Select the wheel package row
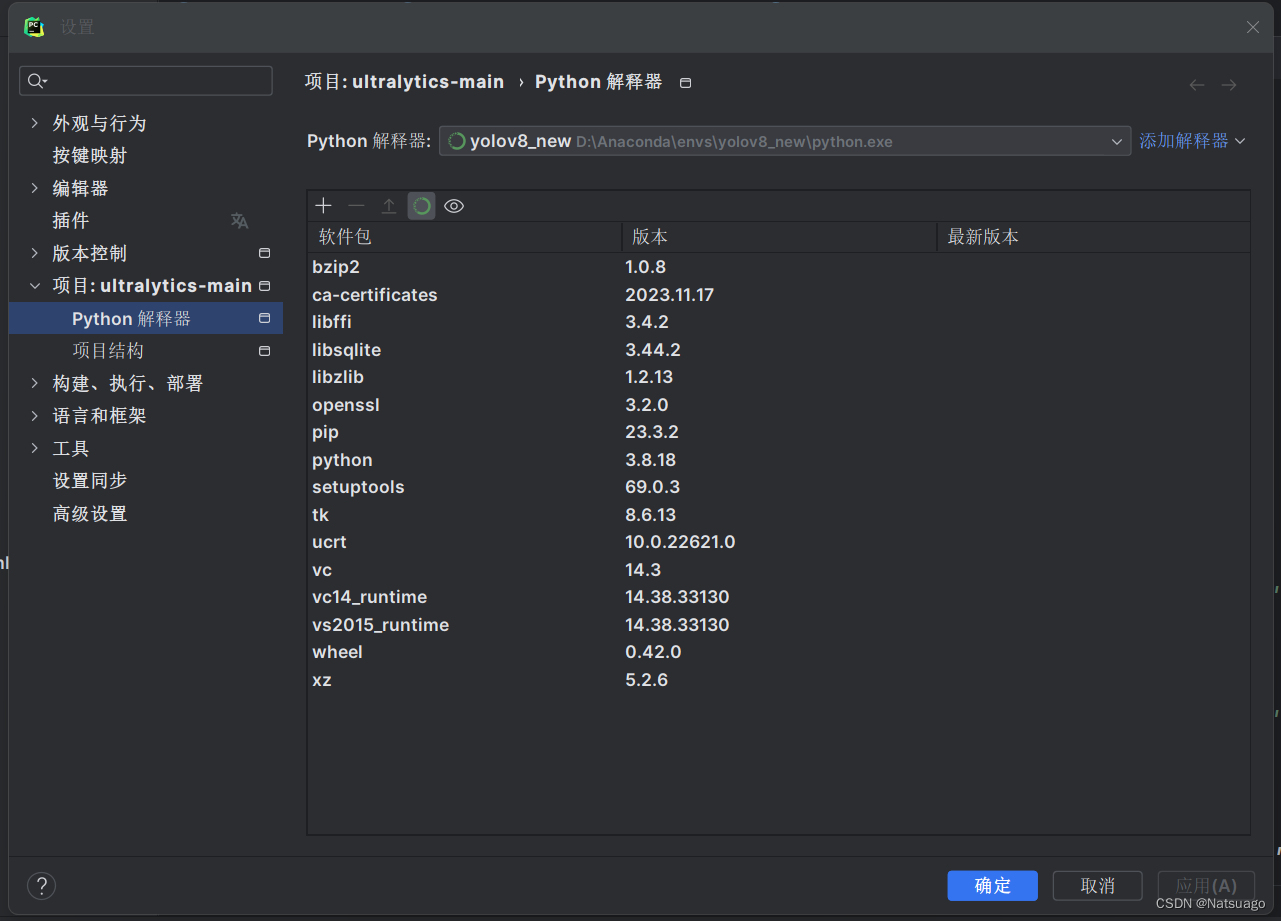Image resolution: width=1281 pixels, height=921 pixels. [x=779, y=652]
